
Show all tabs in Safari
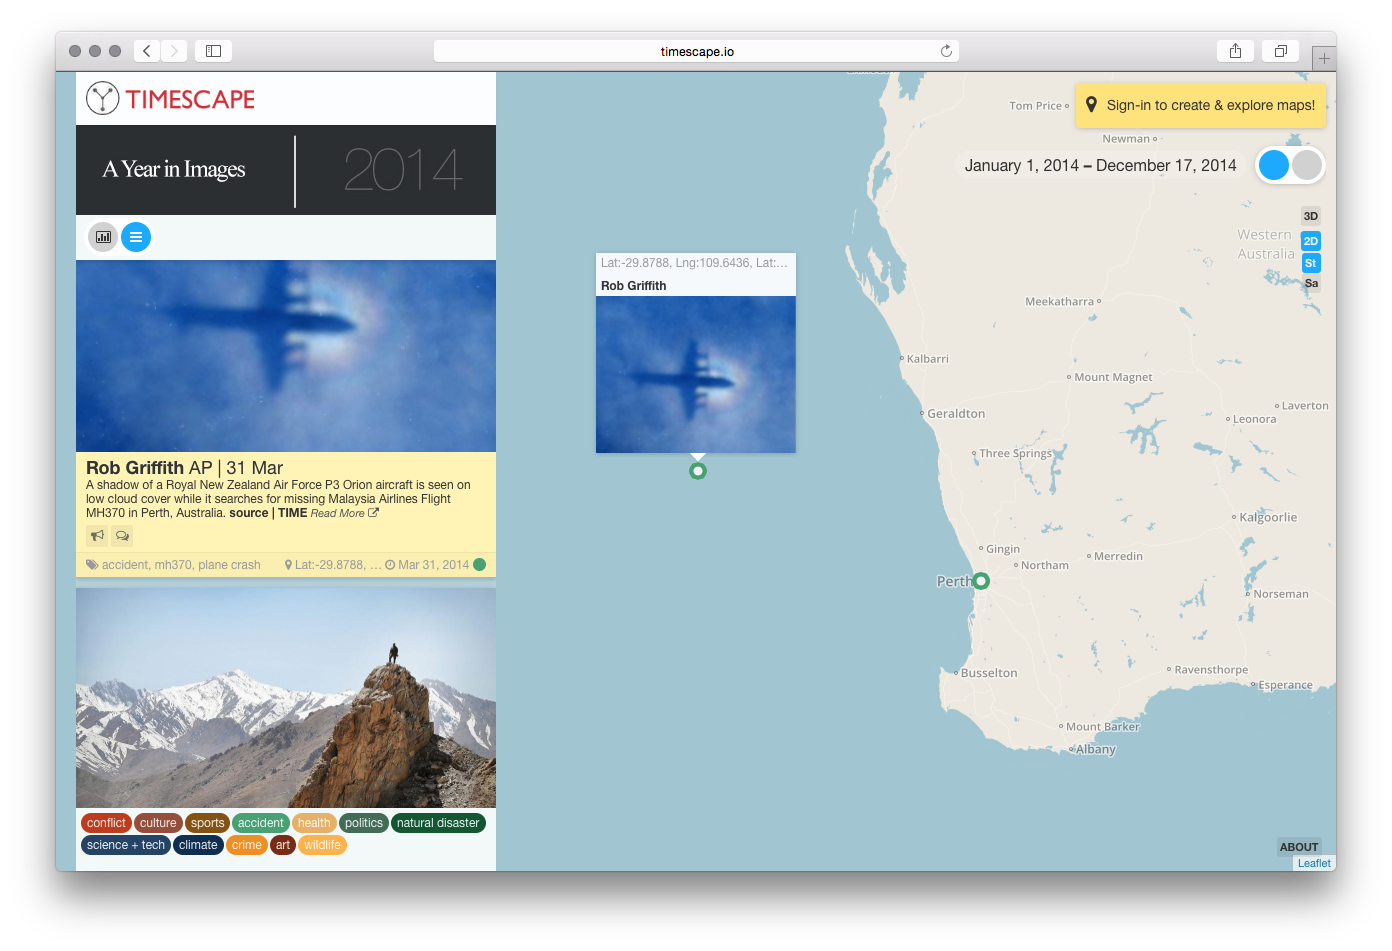(x=1280, y=51)
